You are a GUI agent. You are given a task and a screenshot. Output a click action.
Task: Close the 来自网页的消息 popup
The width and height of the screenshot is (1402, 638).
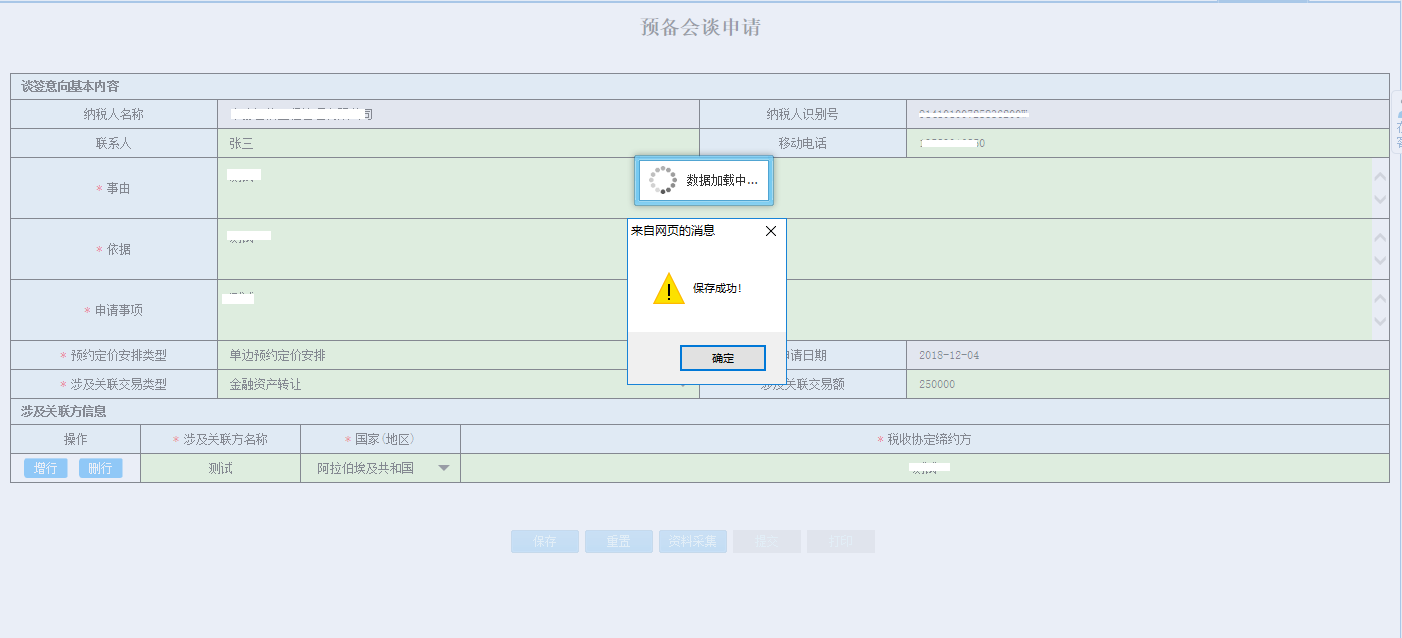point(770,230)
